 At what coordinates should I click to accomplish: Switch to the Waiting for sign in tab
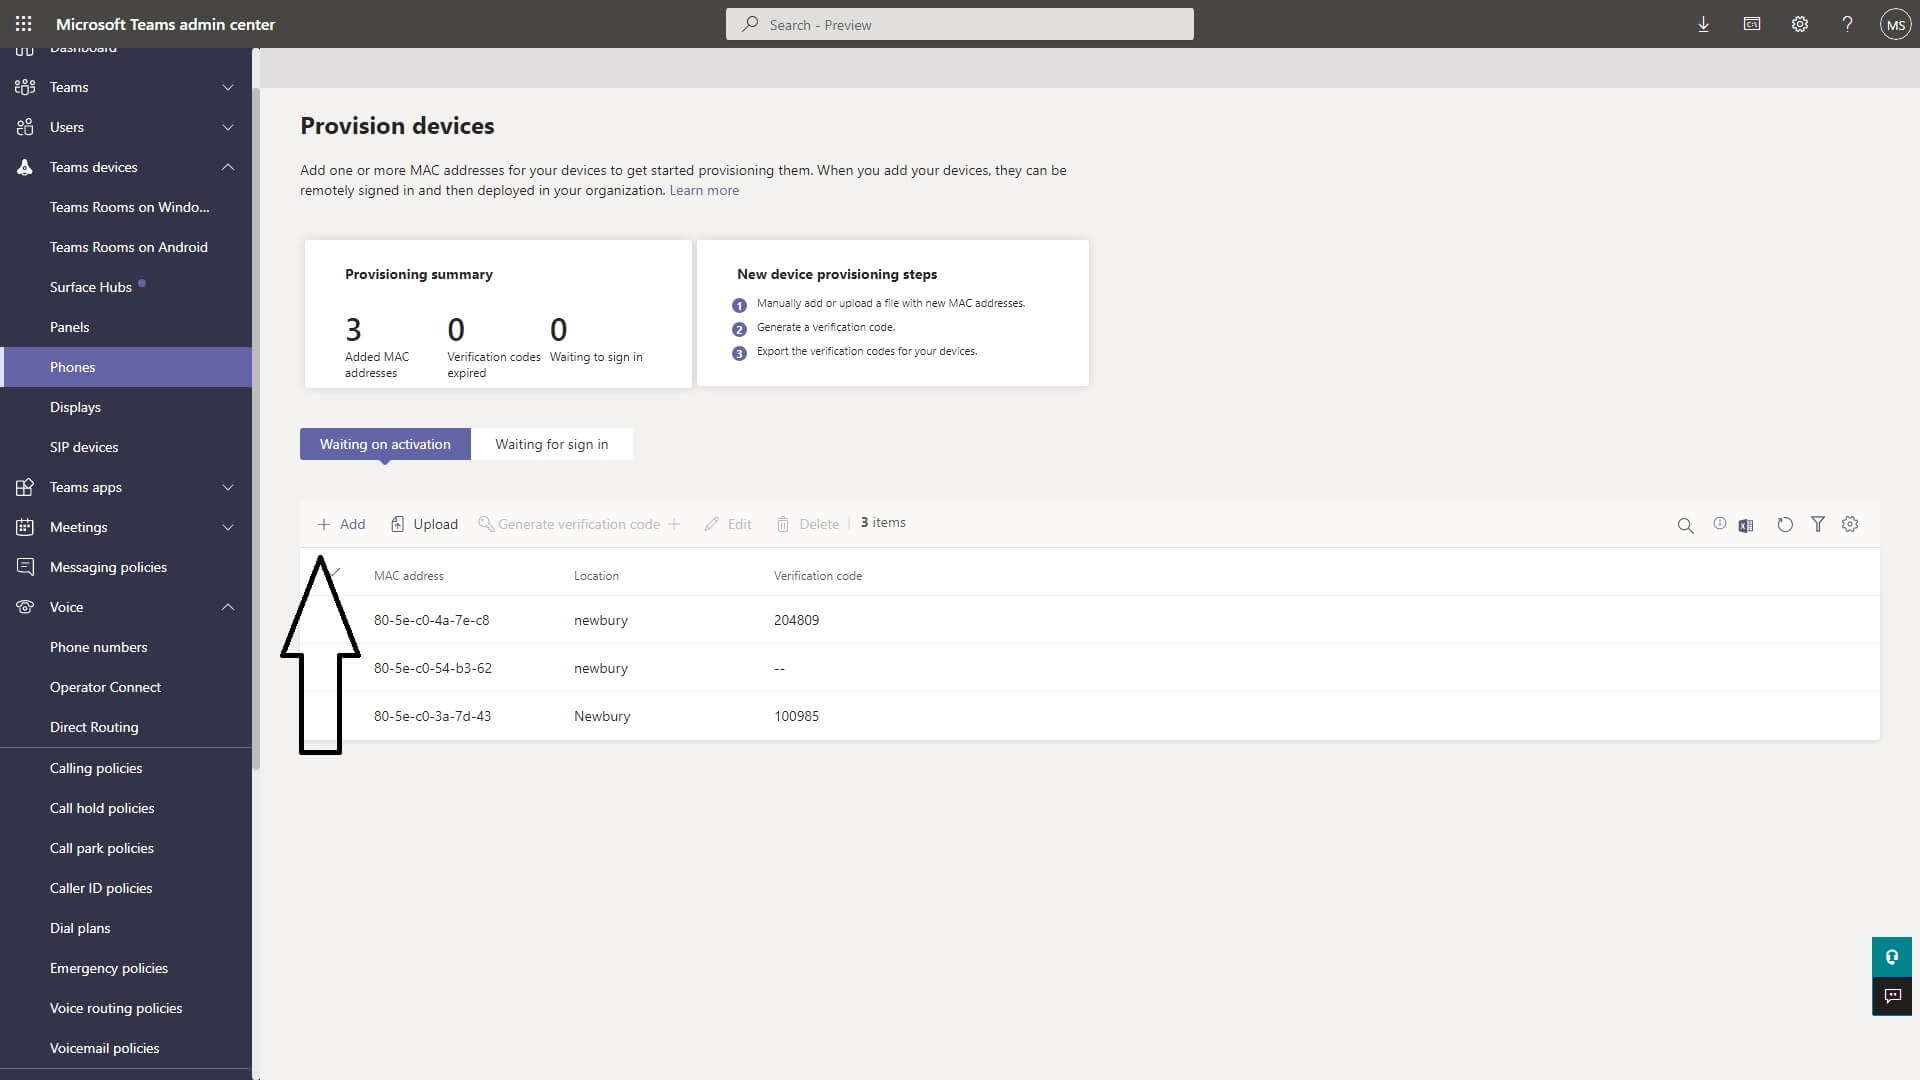tap(551, 444)
